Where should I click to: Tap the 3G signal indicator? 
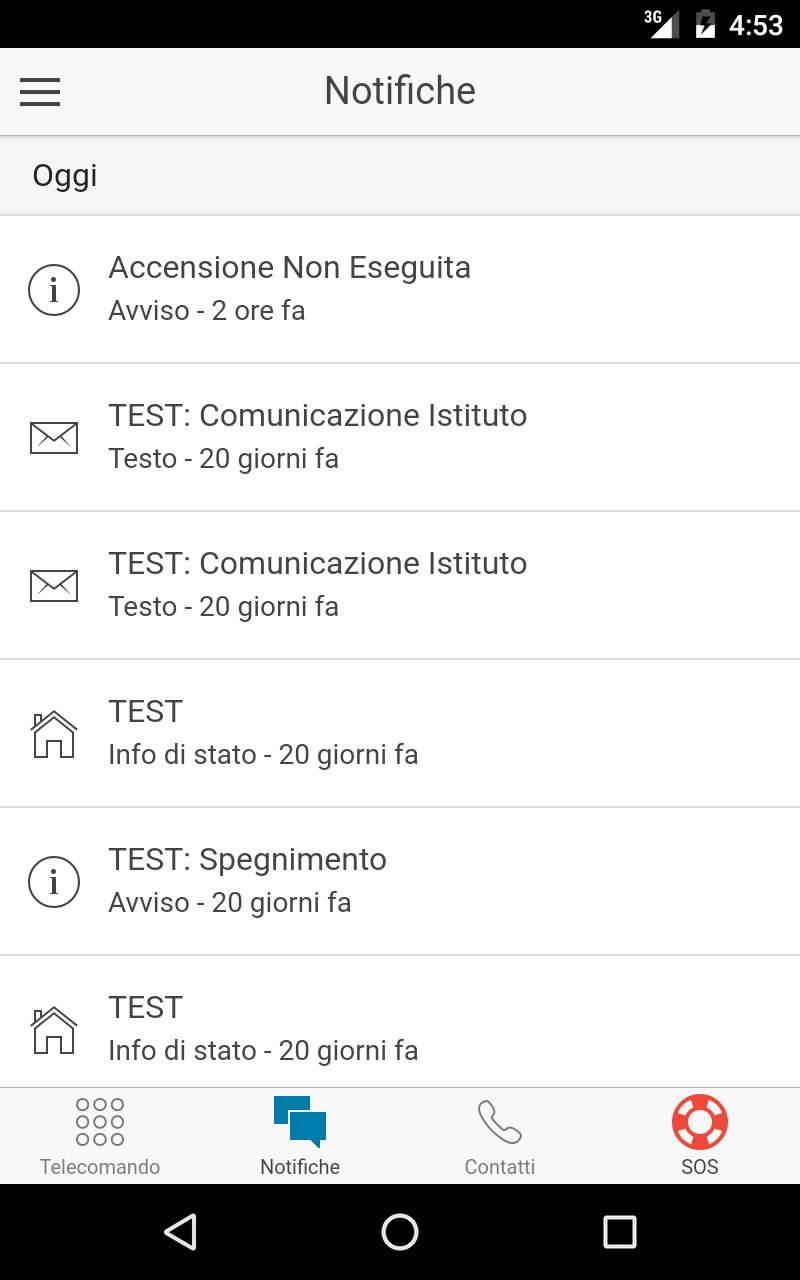662,24
